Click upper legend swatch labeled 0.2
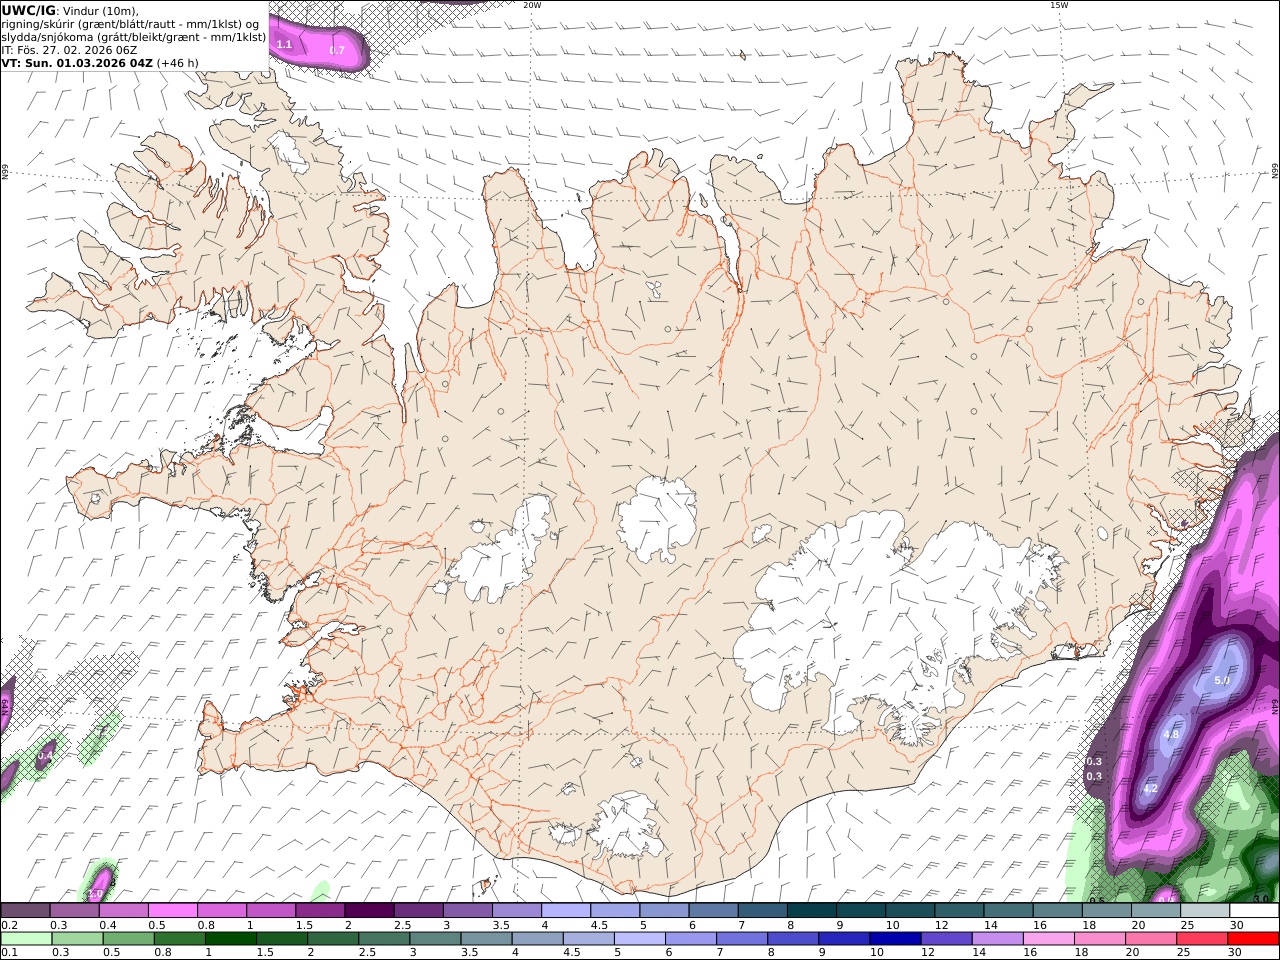This screenshot has width=1280, height=960. pyautogui.click(x=25, y=910)
